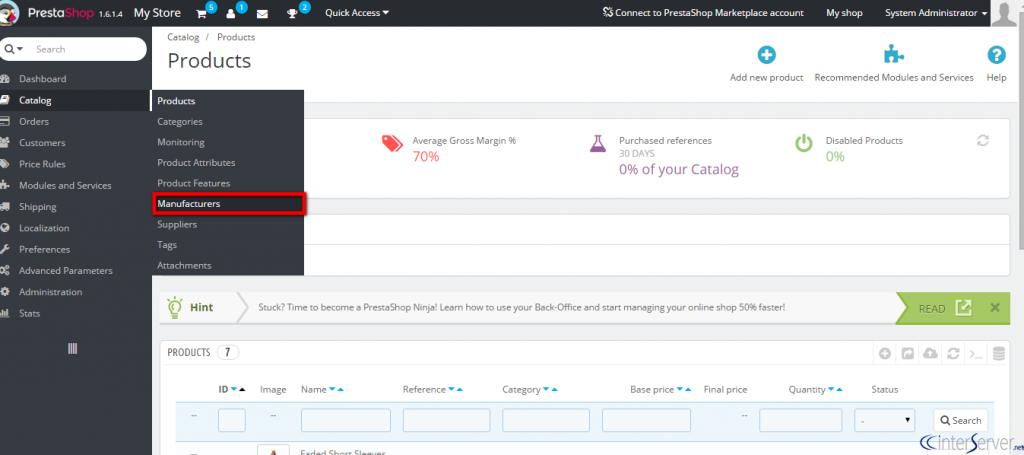This screenshot has width=1024, height=455.
Task: Focus the sidebar Search field
Action: (x=88, y=49)
